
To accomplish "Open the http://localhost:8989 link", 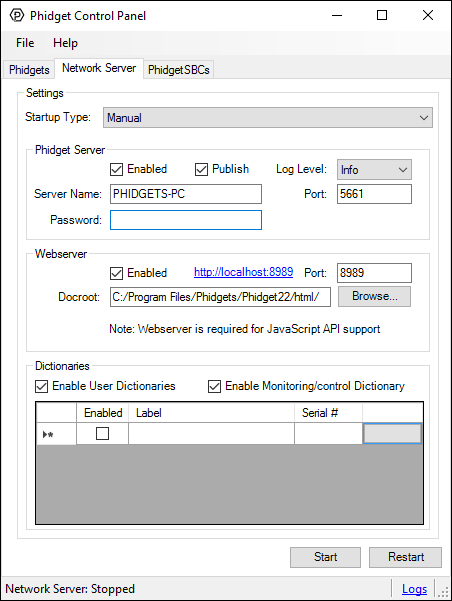I will point(243,272).
